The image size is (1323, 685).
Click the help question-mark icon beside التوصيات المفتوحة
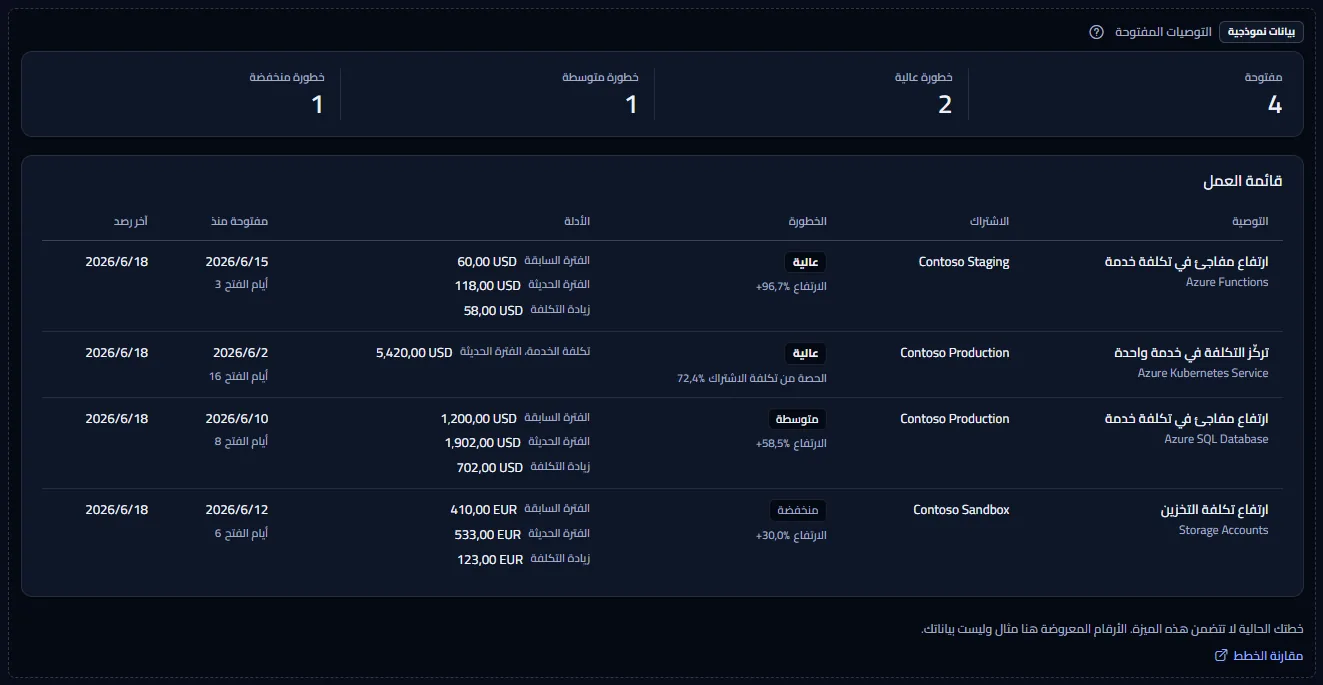click(1096, 32)
